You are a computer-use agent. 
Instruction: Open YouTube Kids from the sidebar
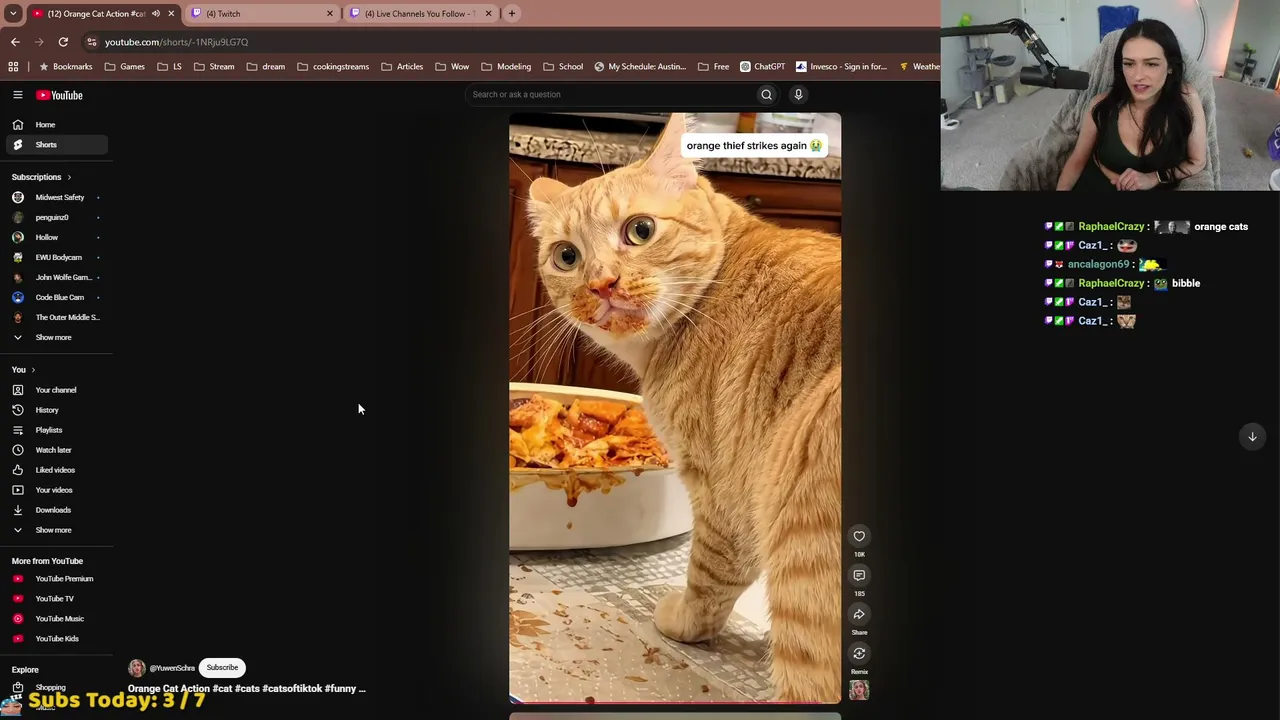(55, 639)
